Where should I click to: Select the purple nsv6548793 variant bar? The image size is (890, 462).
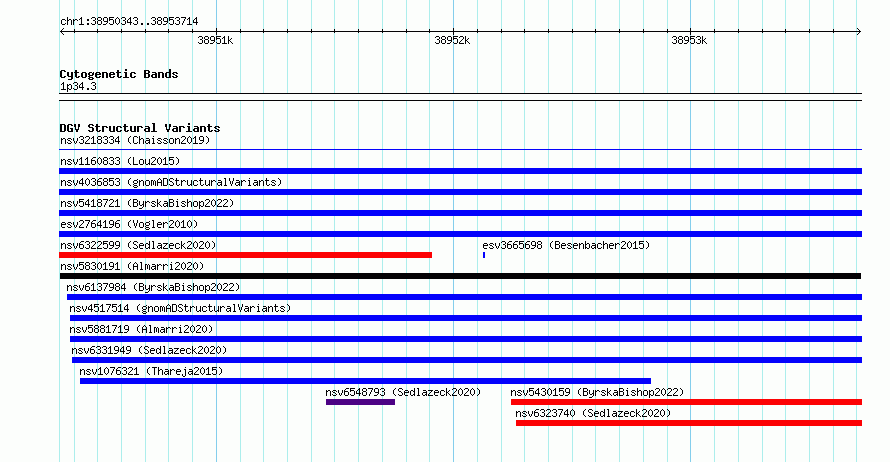360,402
